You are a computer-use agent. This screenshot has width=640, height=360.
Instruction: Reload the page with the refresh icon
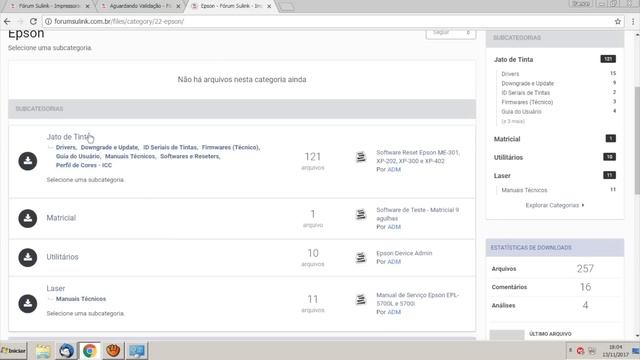pos(33,21)
